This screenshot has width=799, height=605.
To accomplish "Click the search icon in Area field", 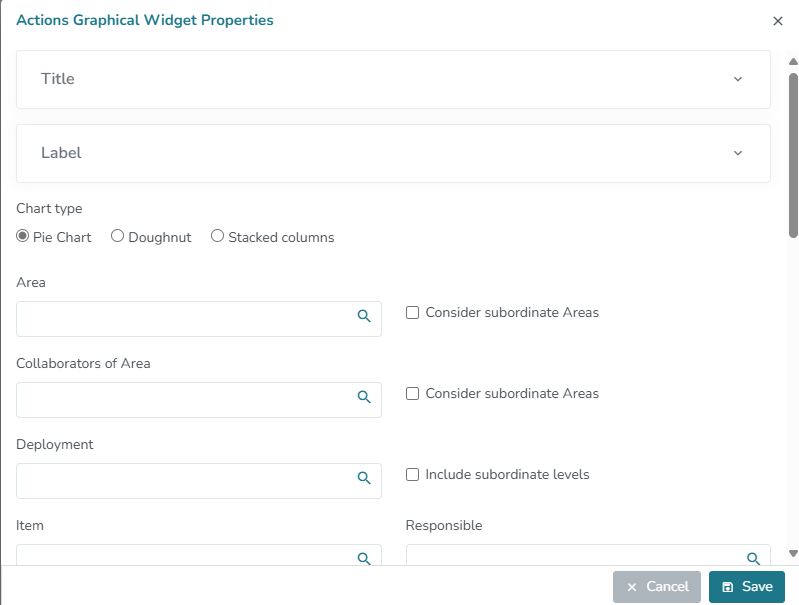I will tap(364, 316).
